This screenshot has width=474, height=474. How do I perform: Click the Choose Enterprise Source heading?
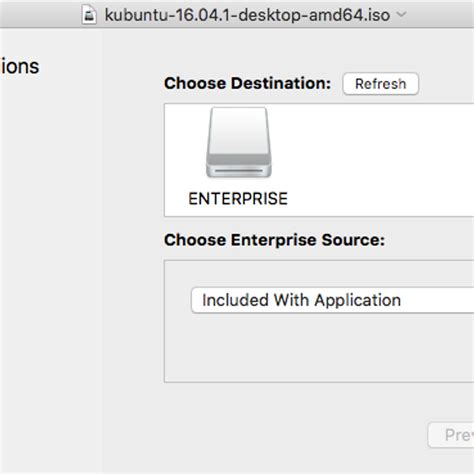tap(274, 240)
